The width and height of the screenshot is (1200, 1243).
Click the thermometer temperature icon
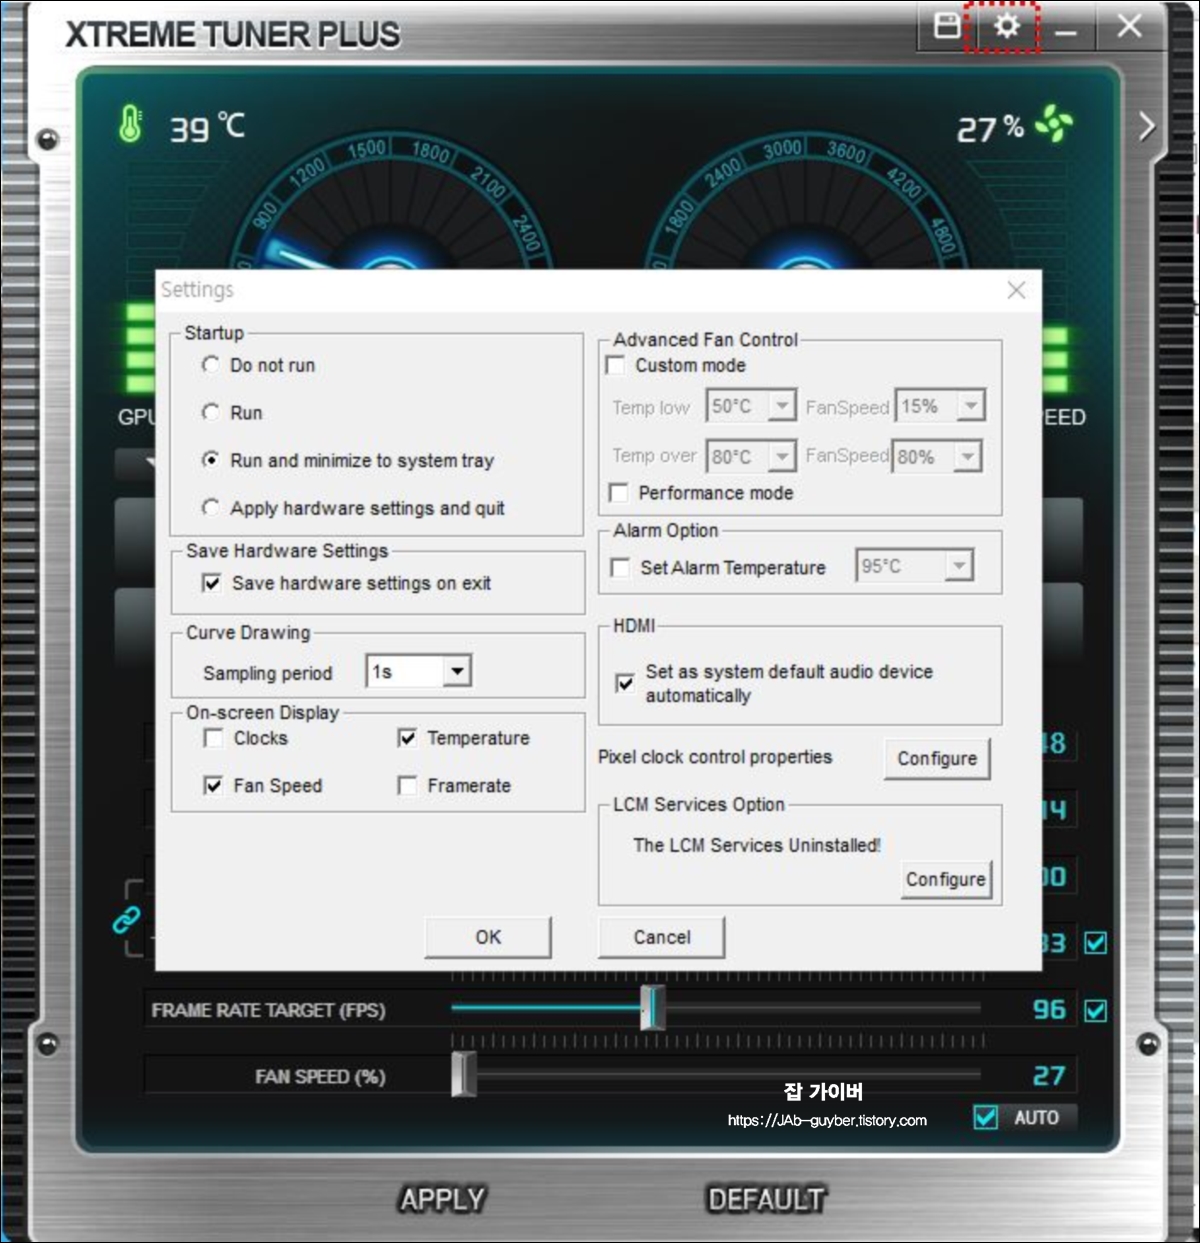[x=131, y=124]
